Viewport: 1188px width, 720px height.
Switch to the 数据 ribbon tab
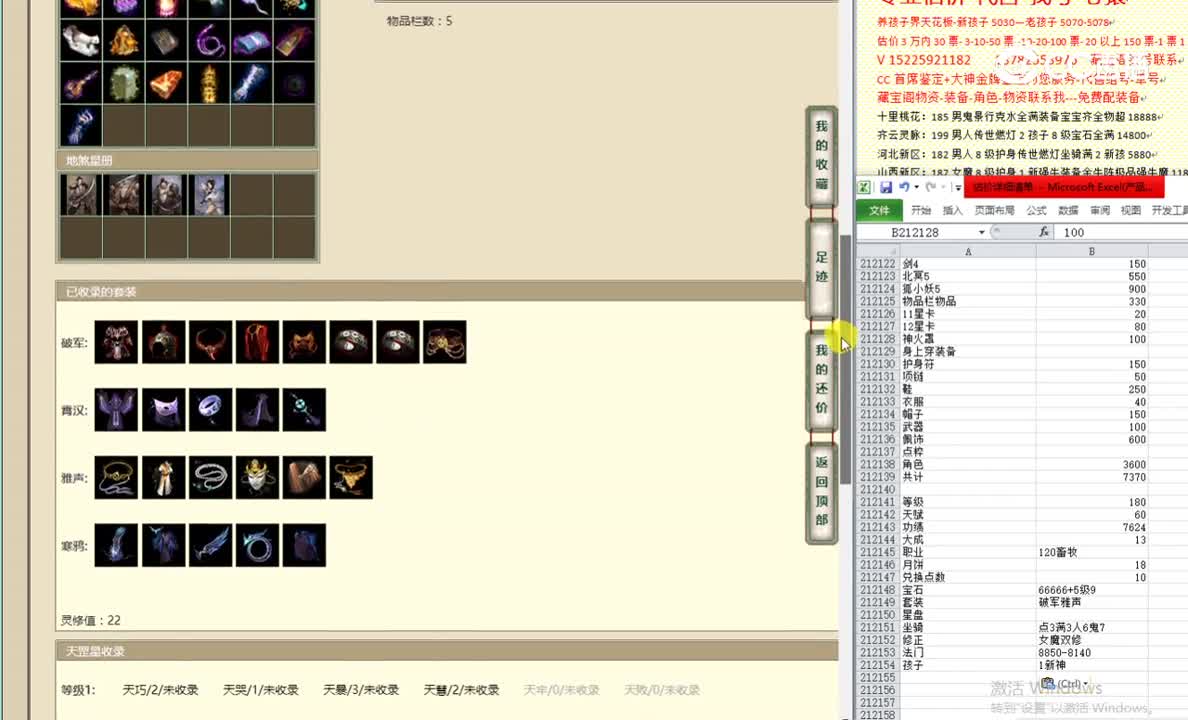click(1068, 211)
